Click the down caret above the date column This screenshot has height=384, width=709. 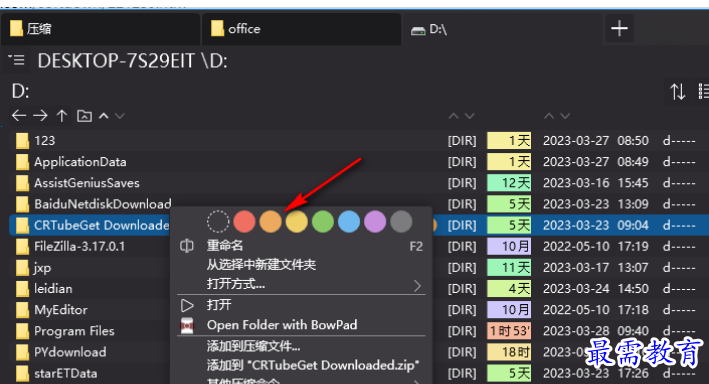point(565,116)
